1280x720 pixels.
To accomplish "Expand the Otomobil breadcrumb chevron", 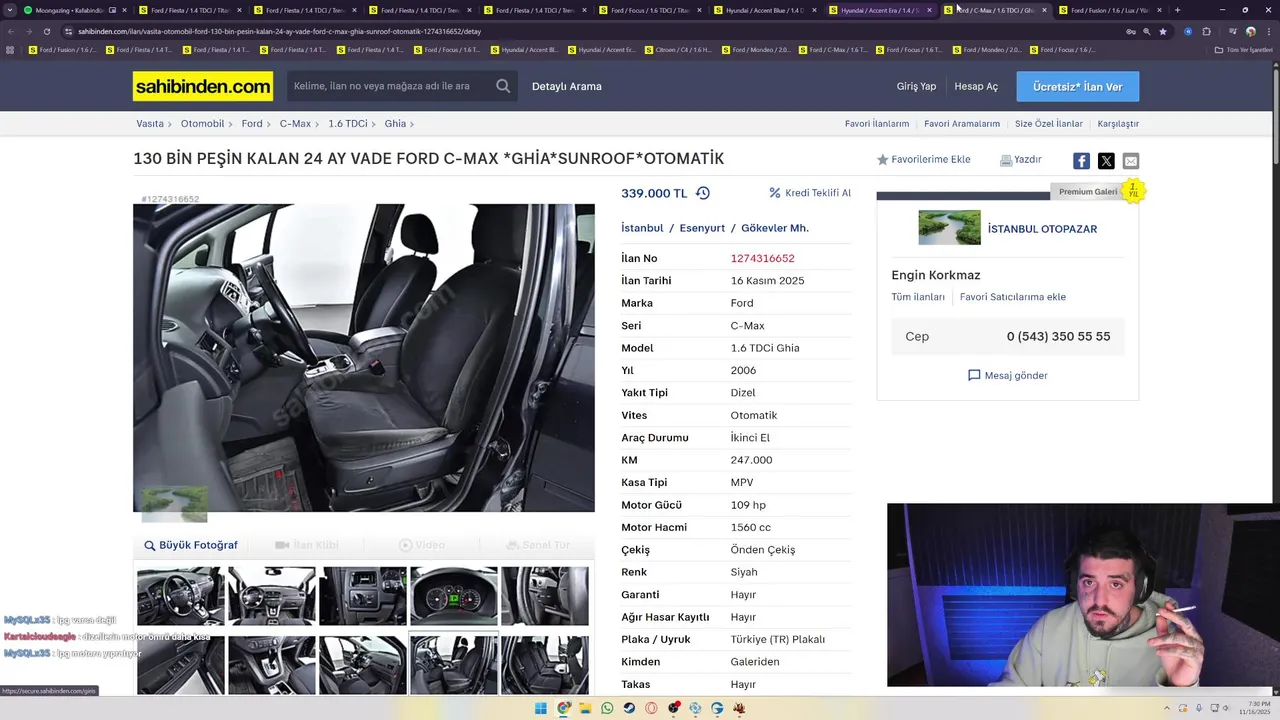I will coord(232,124).
